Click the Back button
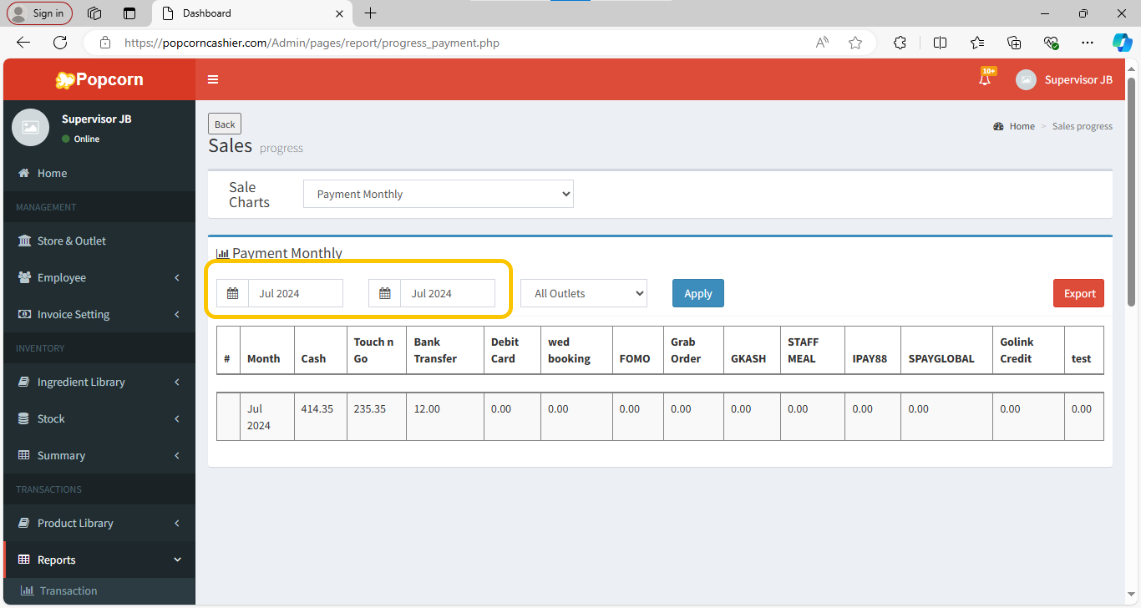This screenshot has height=608, width=1141. click(225, 124)
